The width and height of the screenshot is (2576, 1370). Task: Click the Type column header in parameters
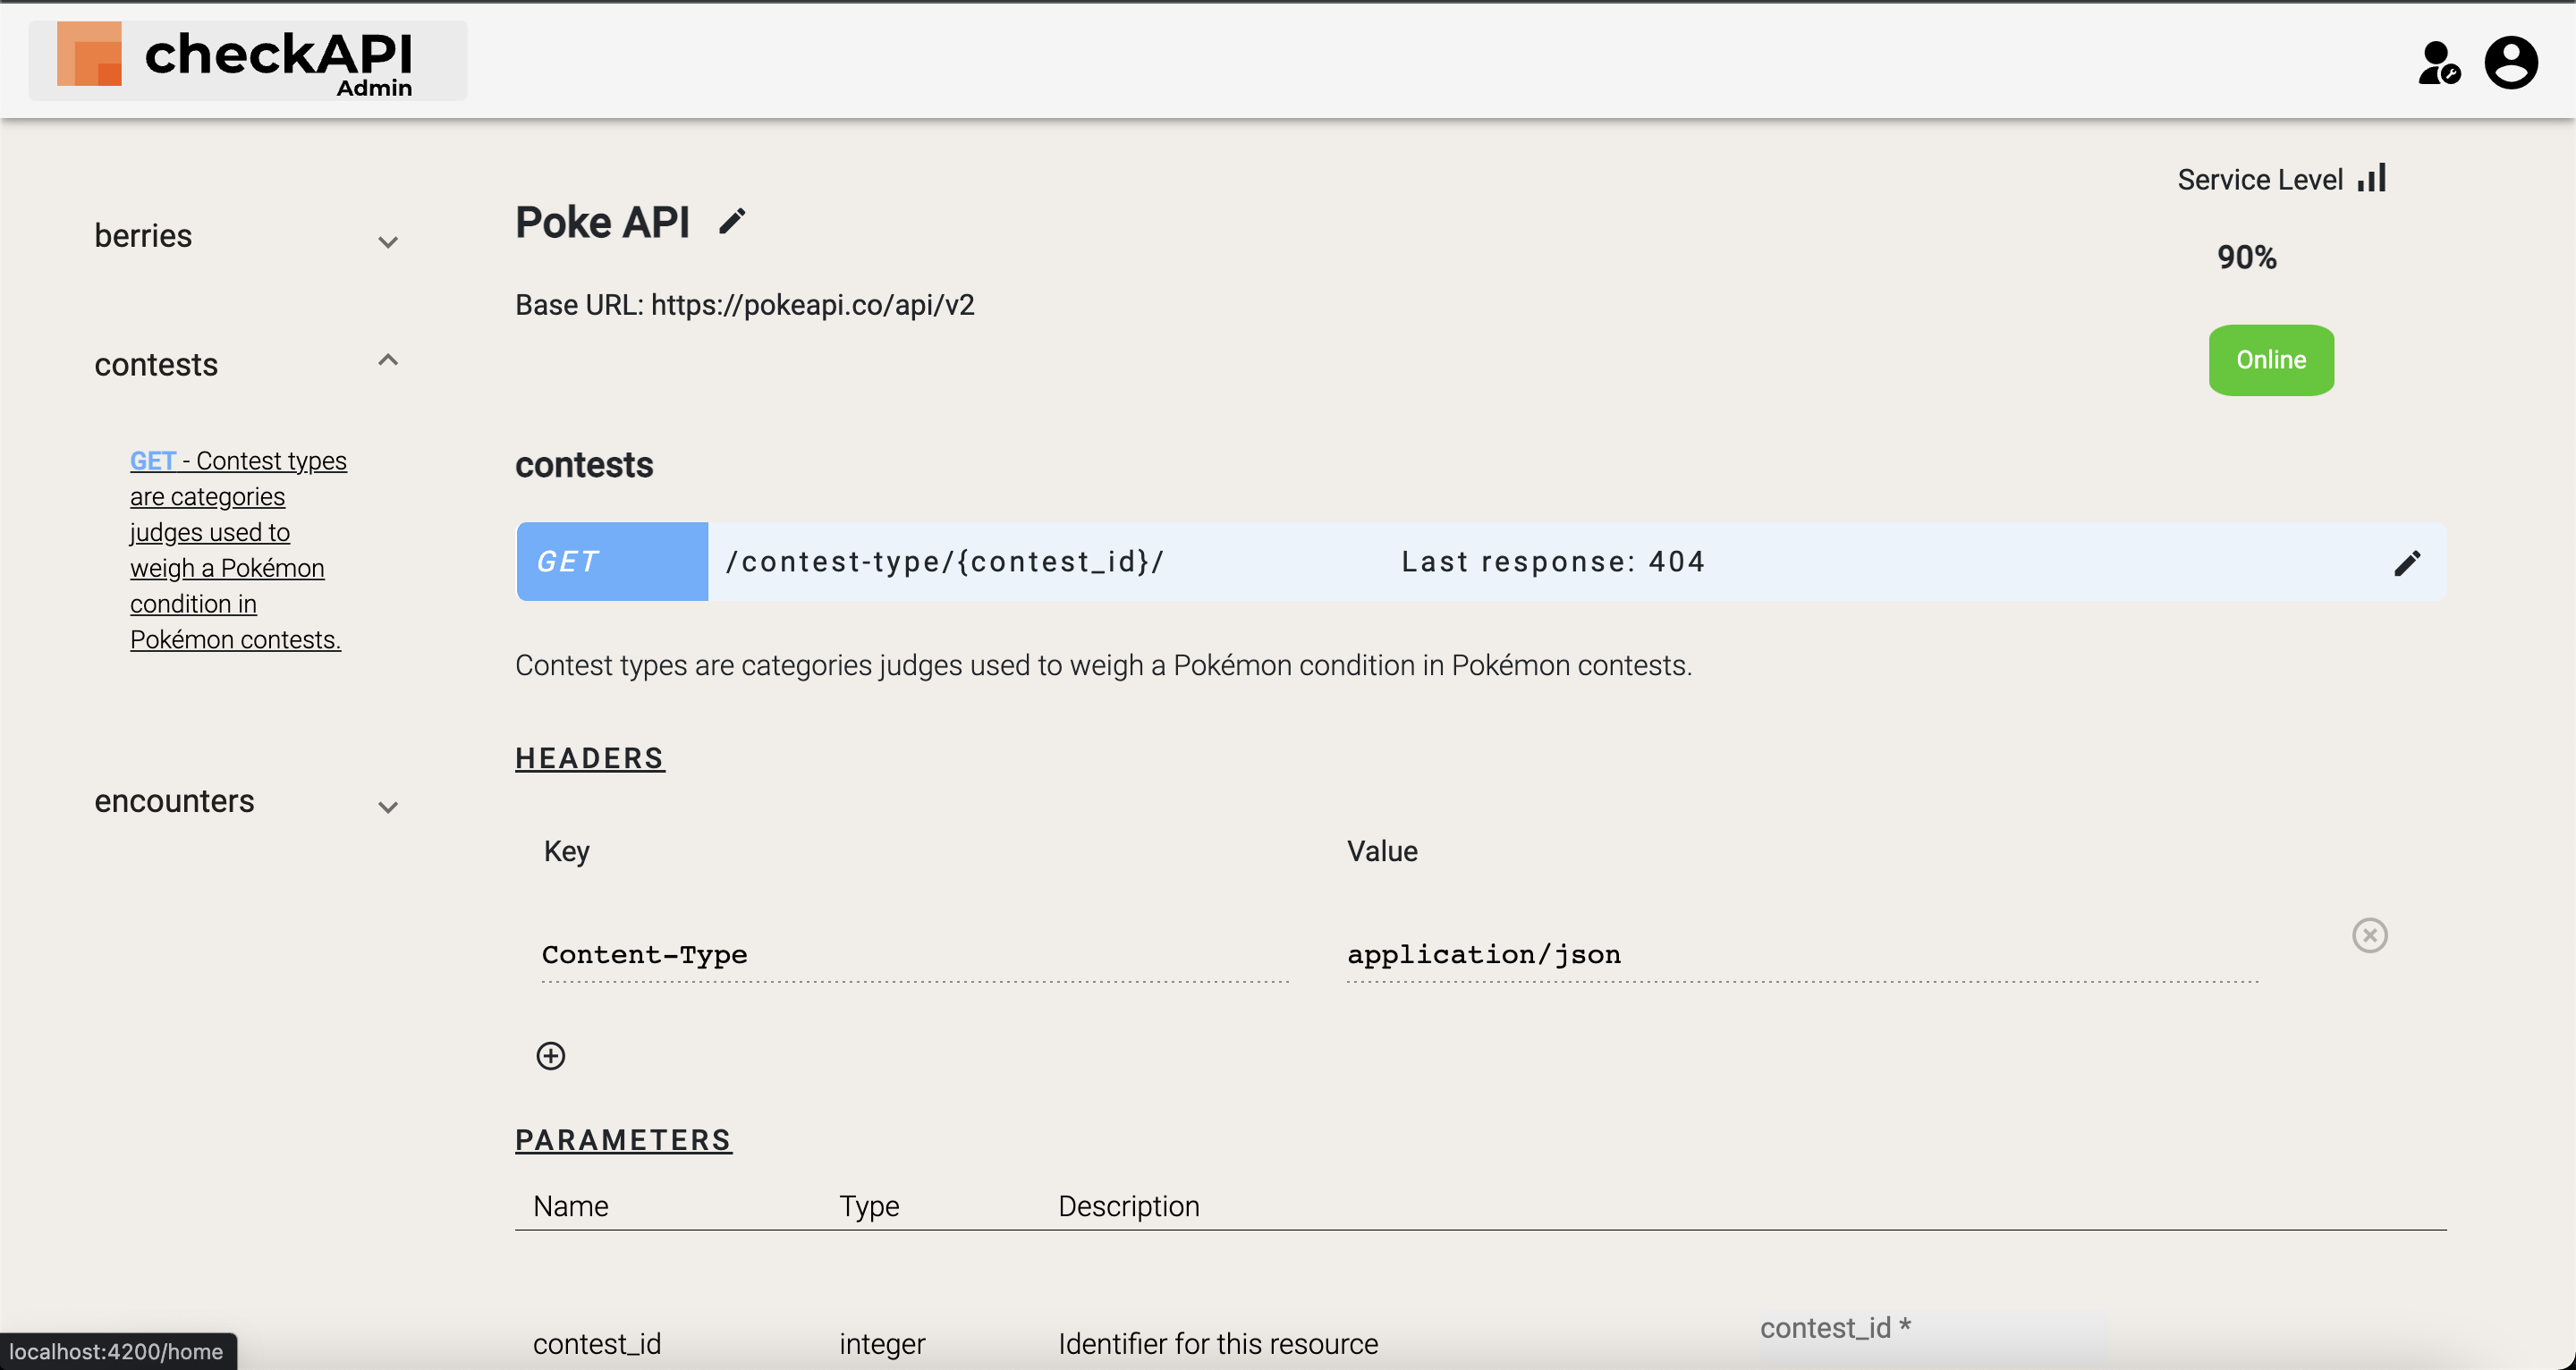[x=869, y=1206]
